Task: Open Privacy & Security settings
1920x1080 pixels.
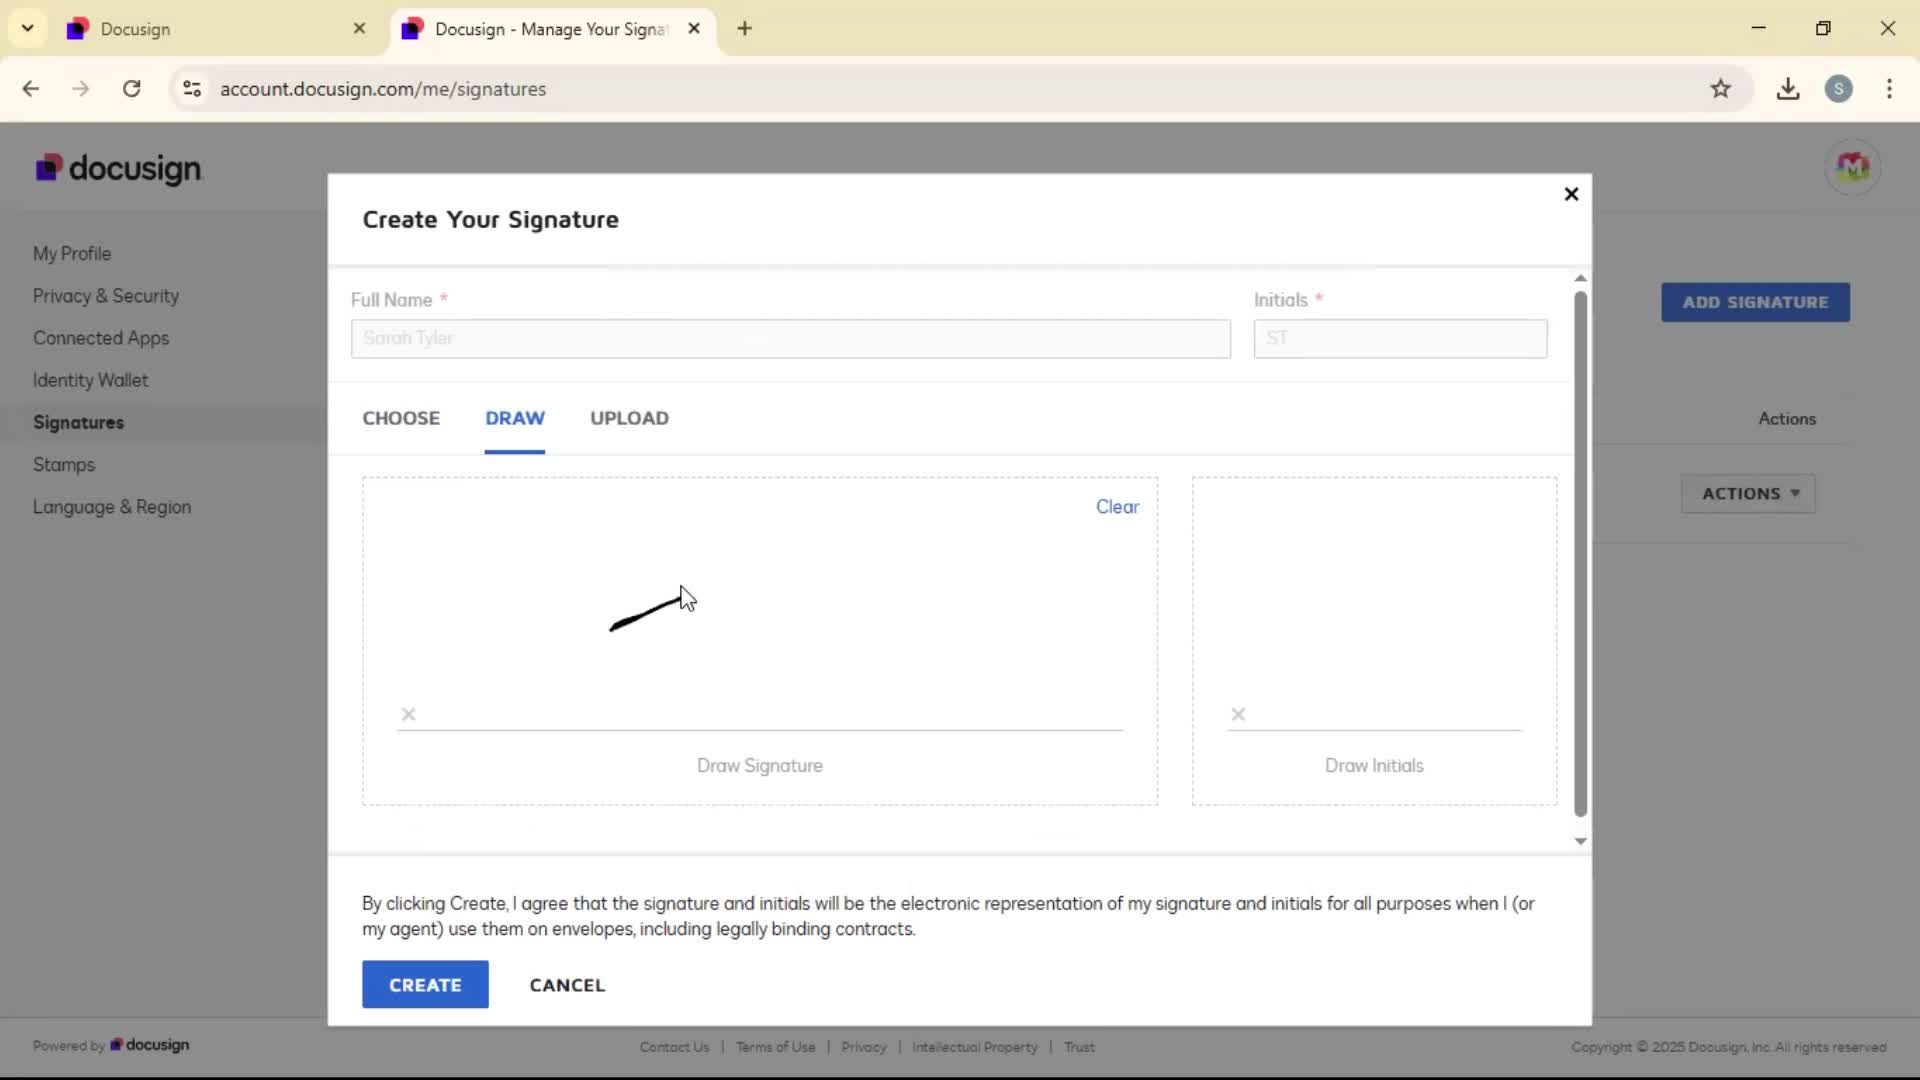Action: pos(106,296)
